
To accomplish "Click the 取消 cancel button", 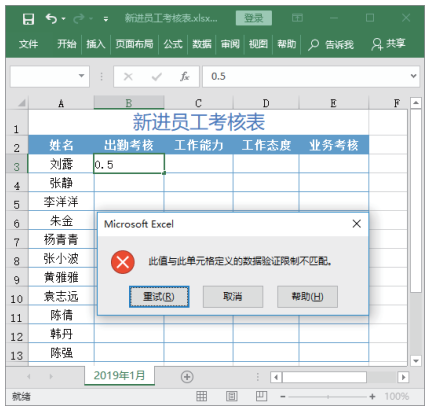I will click(x=233, y=296).
